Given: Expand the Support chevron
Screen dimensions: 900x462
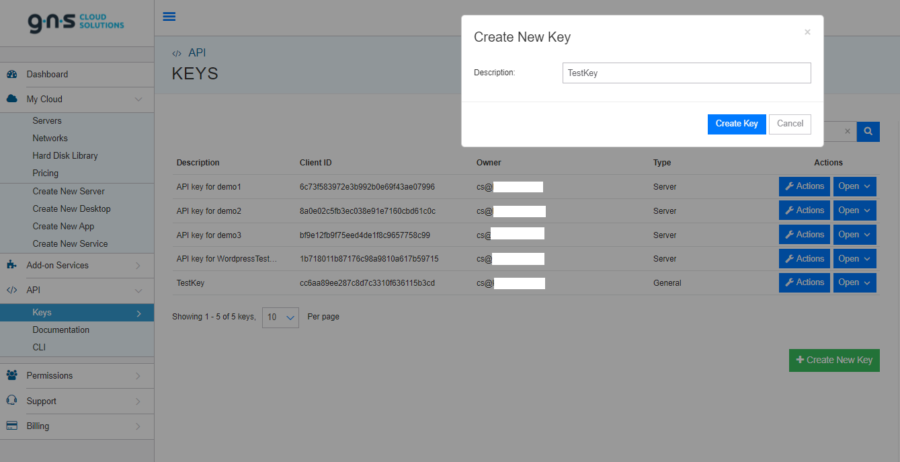Looking at the screenshot, I should pyautogui.click(x=138, y=401).
